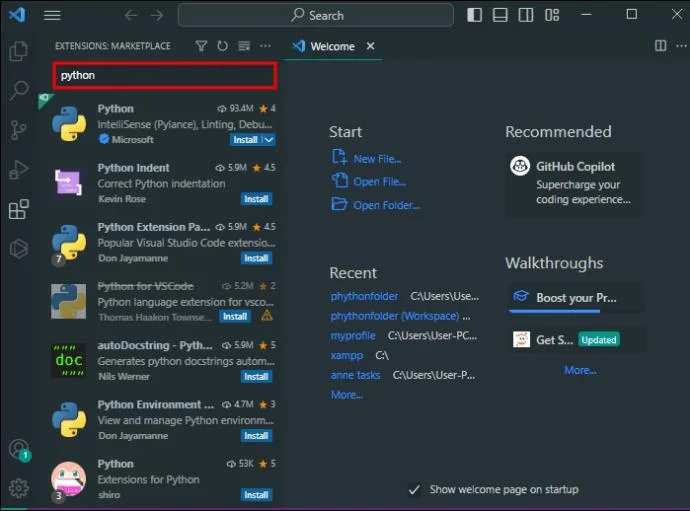Image resolution: width=690 pixels, height=511 pixels.
Task: Install the deprecated Python for VSCode extension
Action: click(x=235, y=316)
